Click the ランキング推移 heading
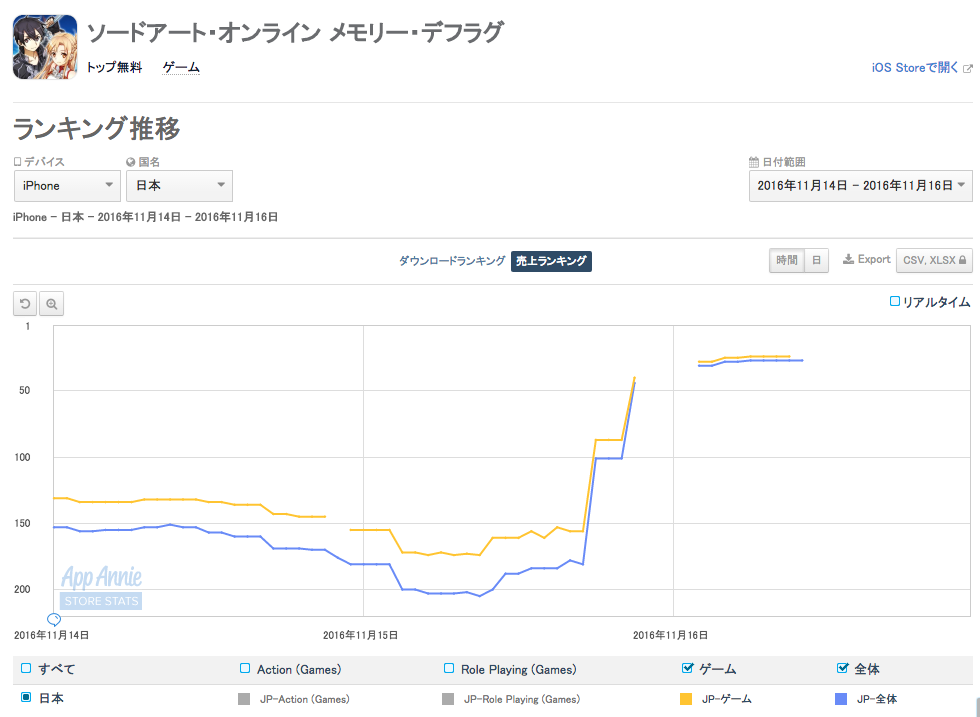The height and width of the screenshot is (717, 980). (97, 129)
